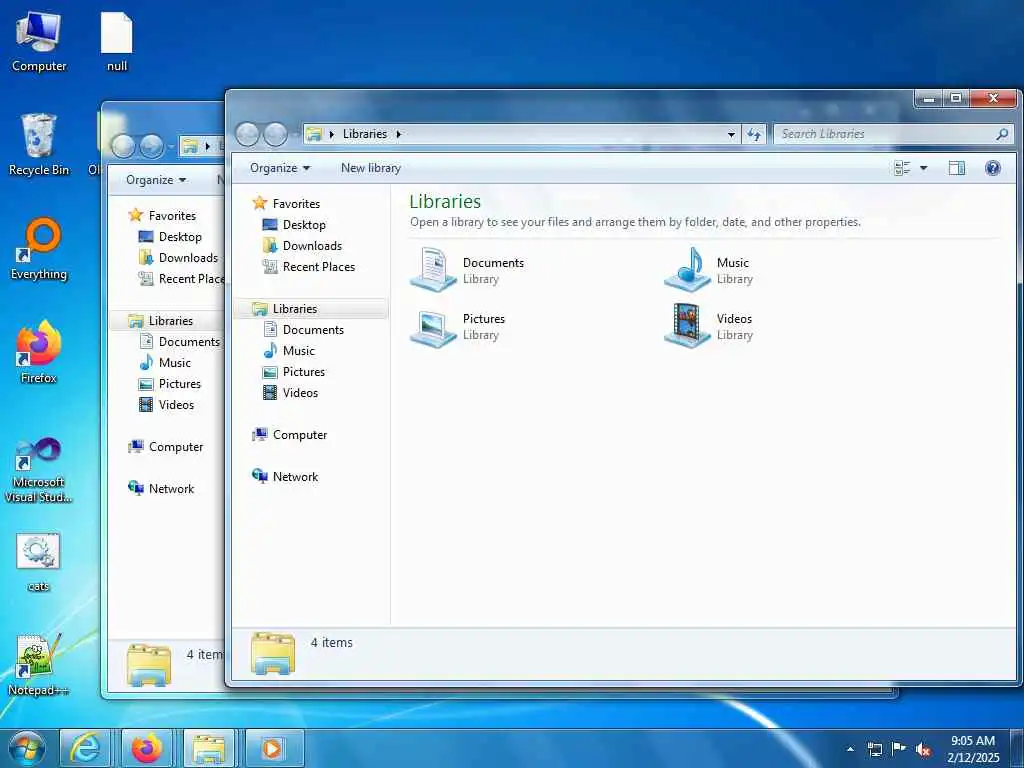Image resolution: width=1024 pixels, height=768 pixels.
Task: Click the muted volume tray icon
Action: [x=923, y=750]
